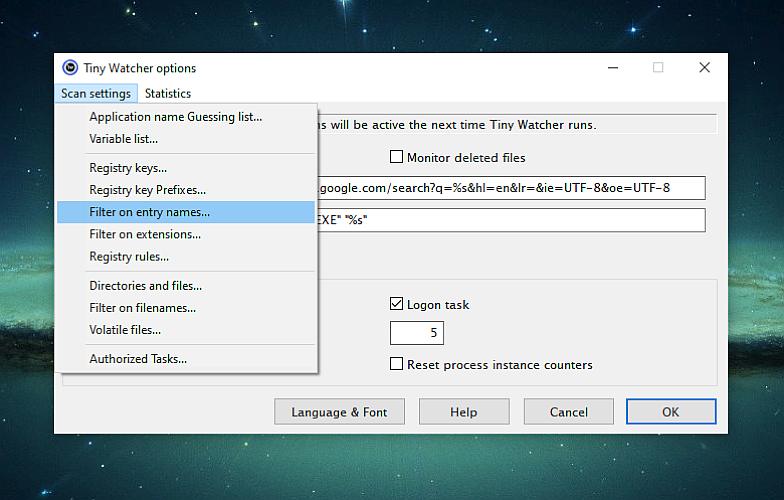Image resolution: width=784 pixels, height=500 pixels.
Task: Click the field containing EXE" "%s"
Action: [x=510, y=220]
